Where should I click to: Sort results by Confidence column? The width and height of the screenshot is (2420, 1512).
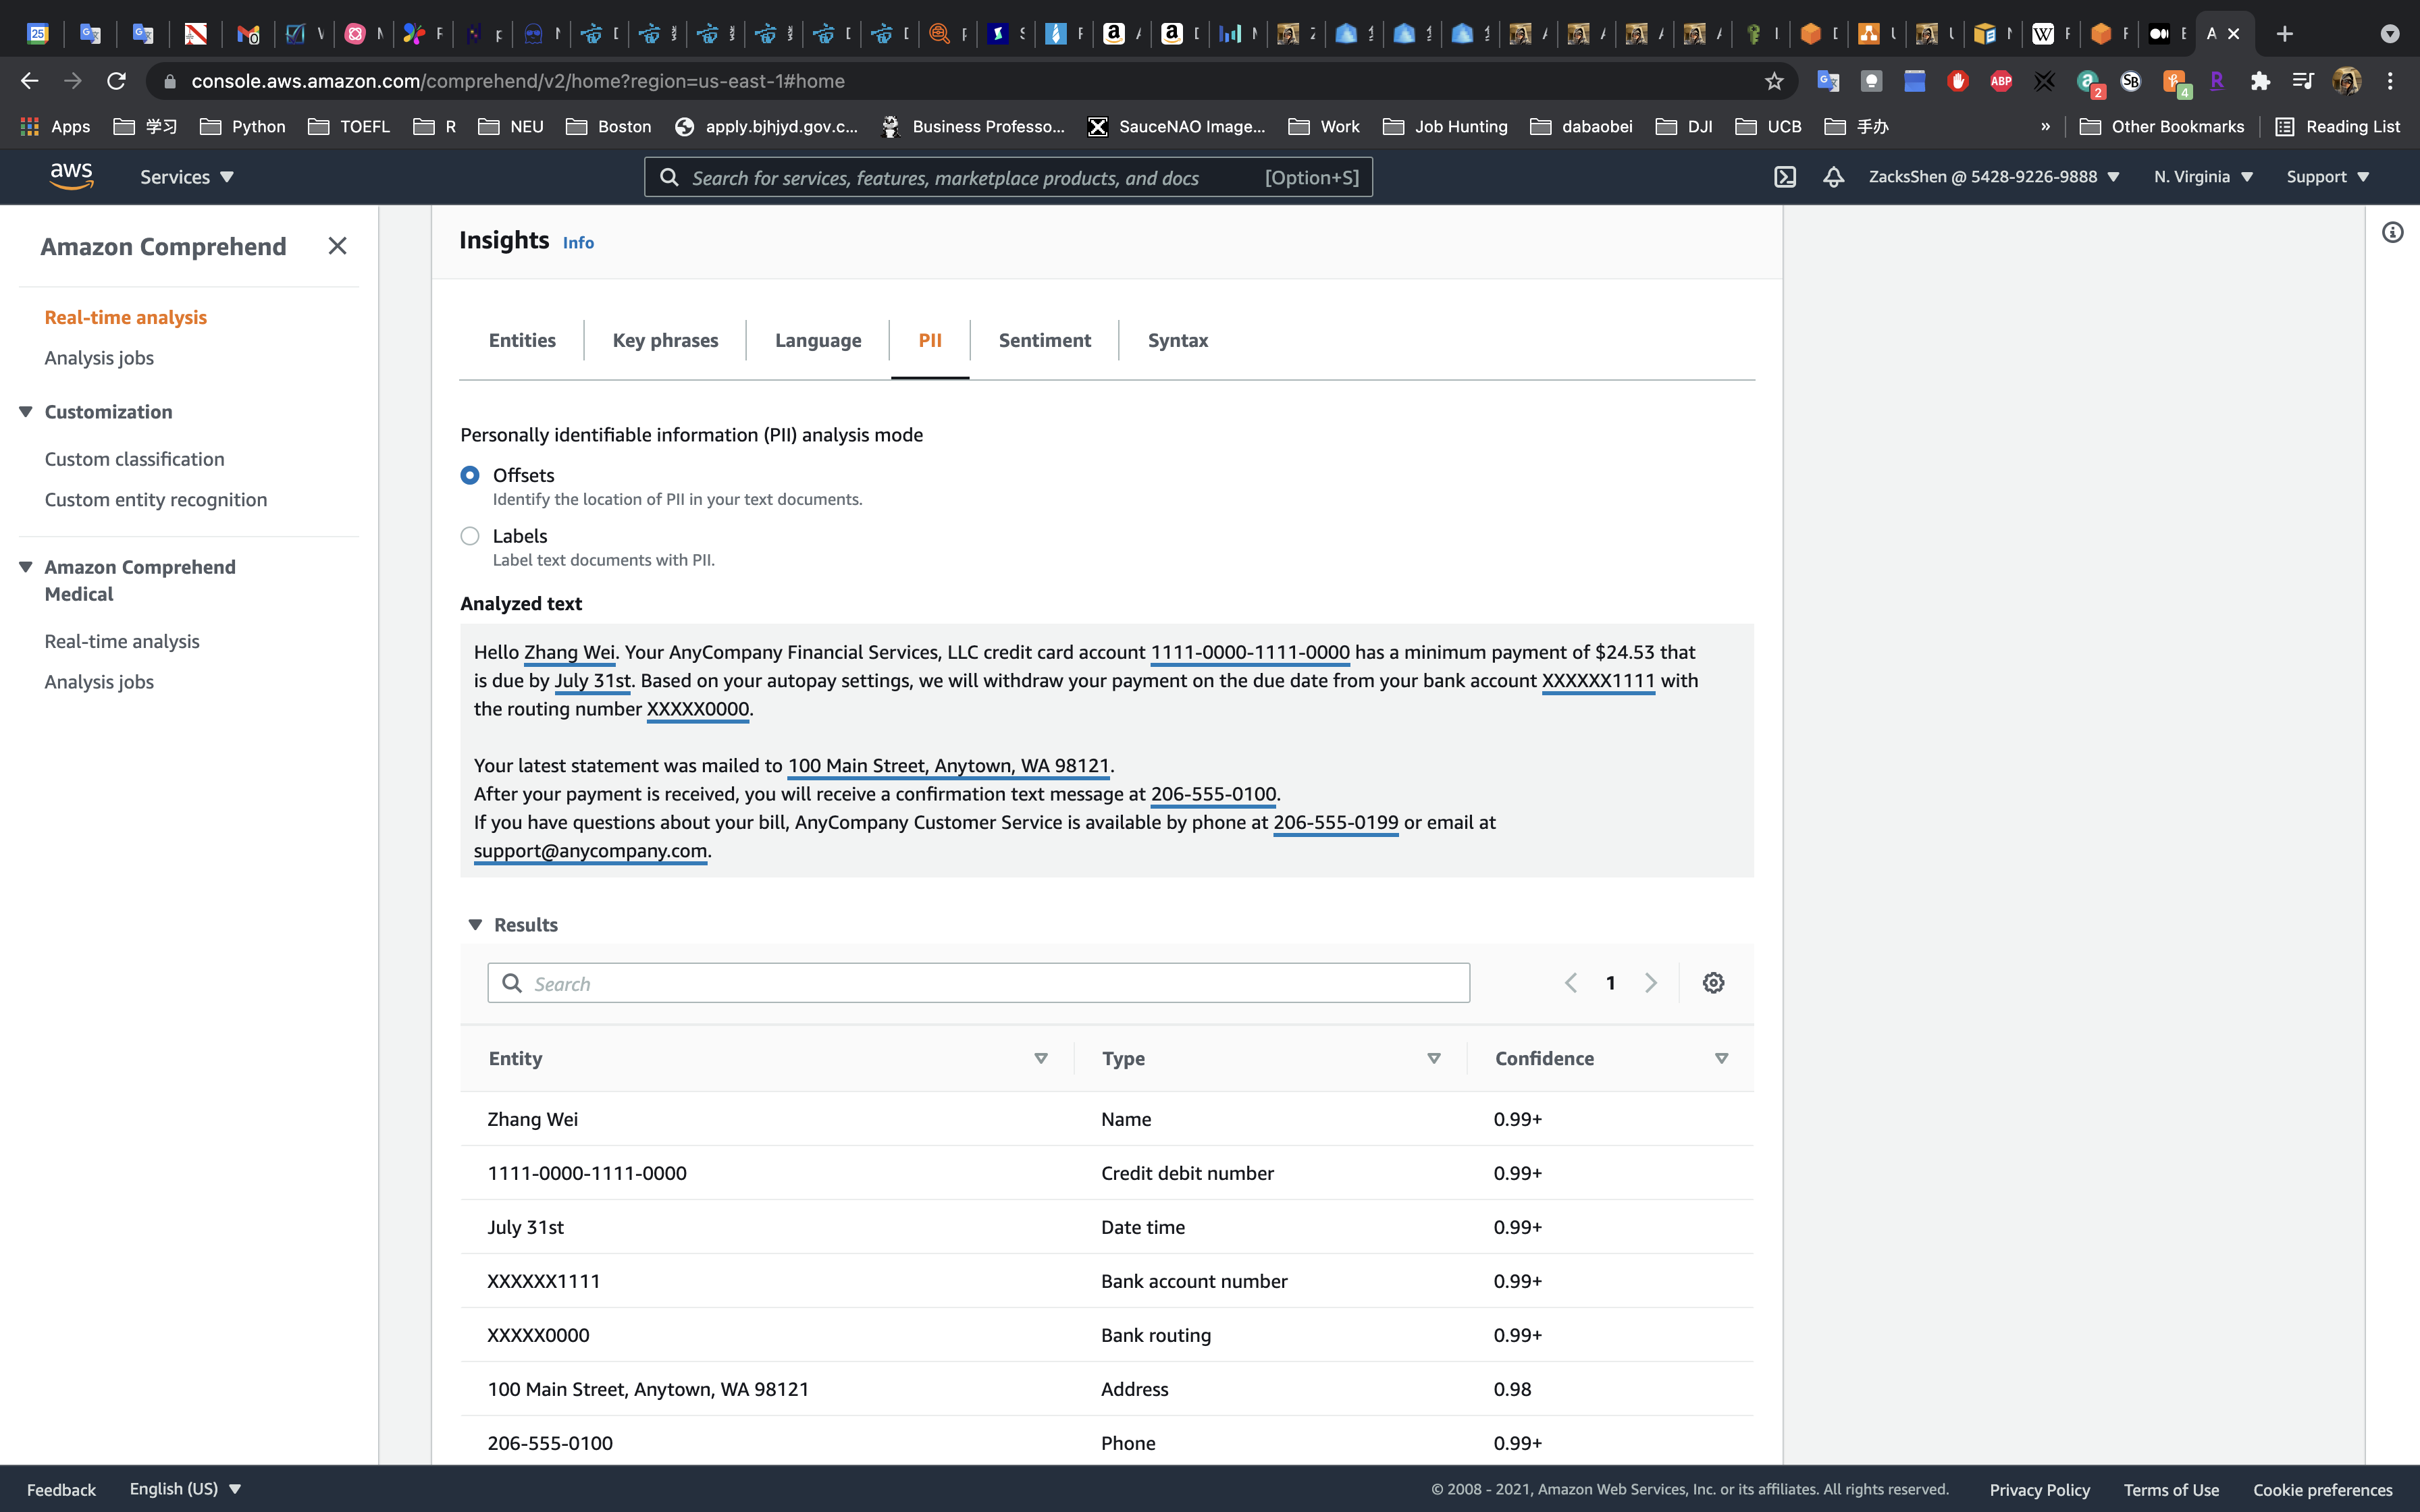pos(1720,1058)
